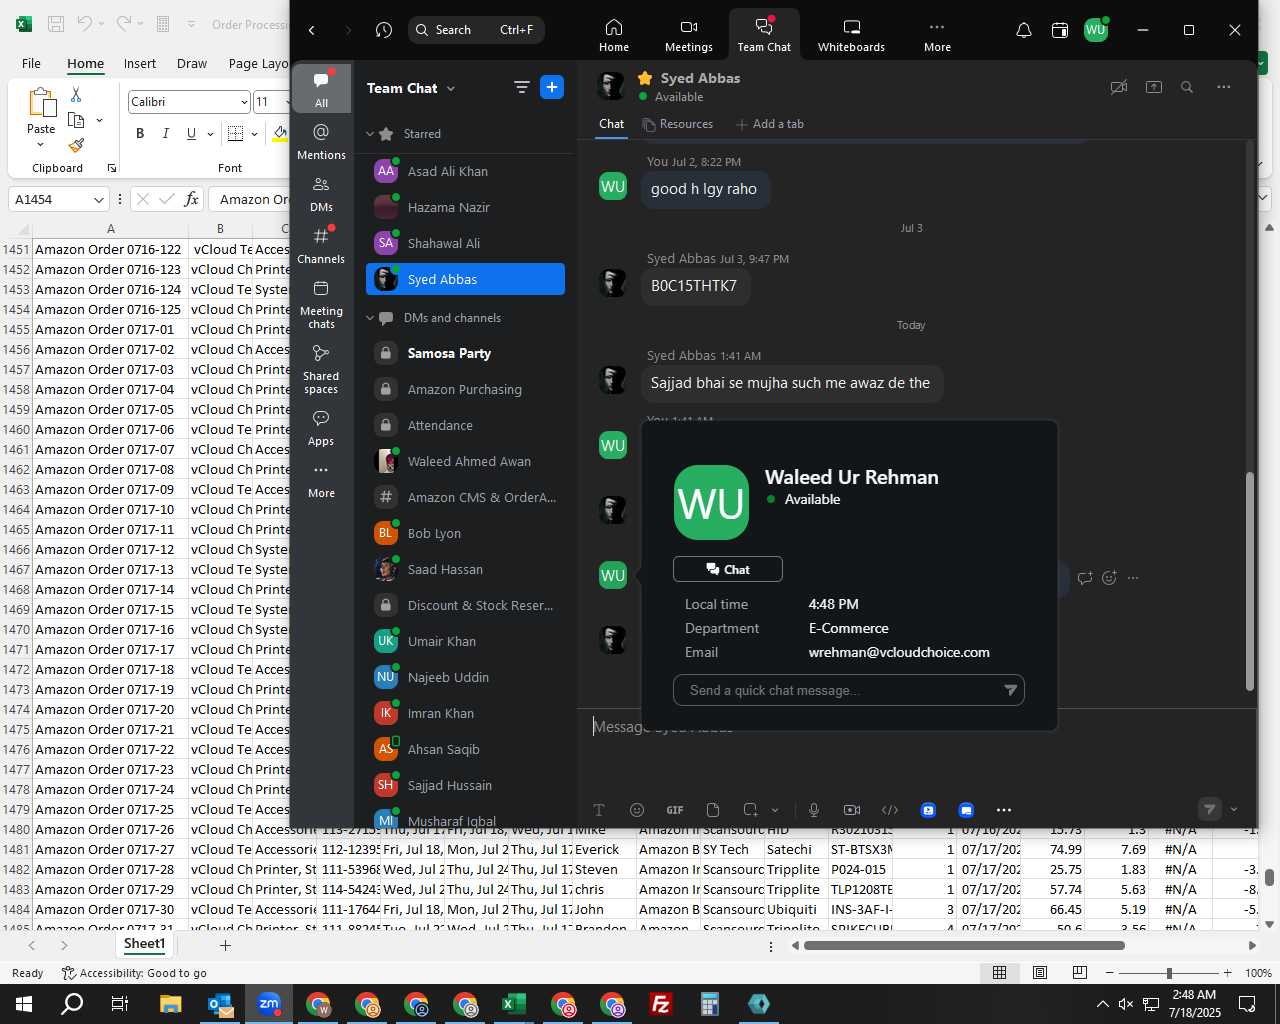The height and width of the screenshot is (1024, 1280).
Task: Open the Paste options dropdown arrow
Action: (41, 146)
